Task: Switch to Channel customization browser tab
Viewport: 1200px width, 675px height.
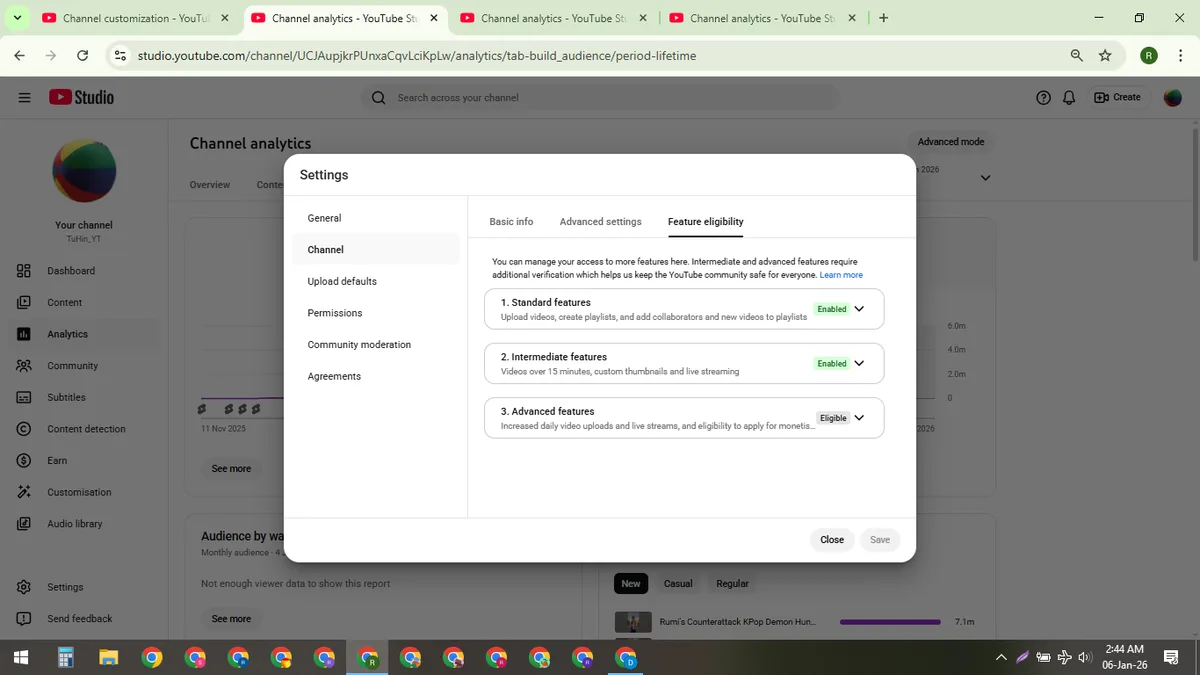Action: (x=135, y=18)
